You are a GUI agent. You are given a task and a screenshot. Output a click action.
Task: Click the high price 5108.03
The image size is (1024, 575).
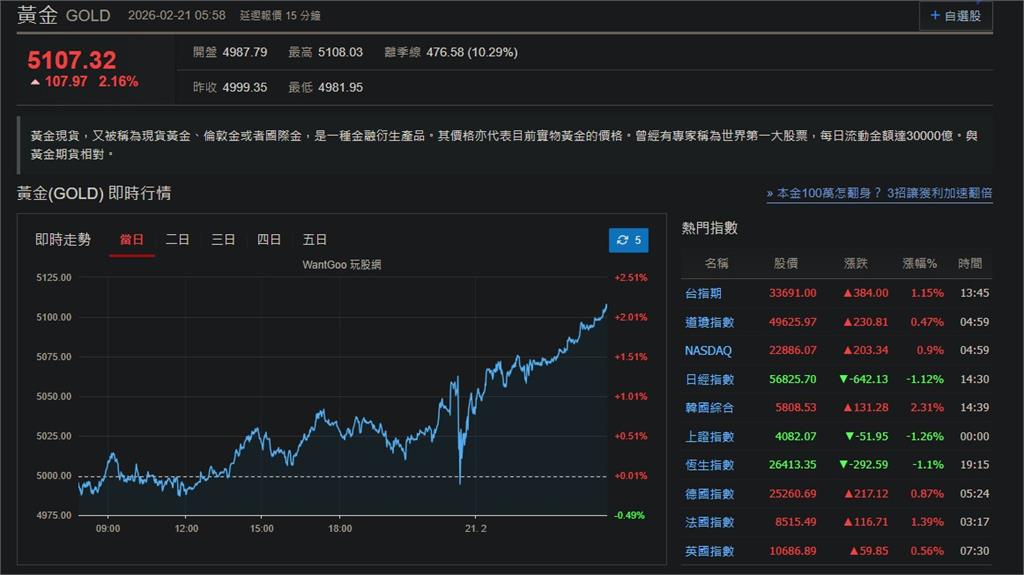[340, 52]
